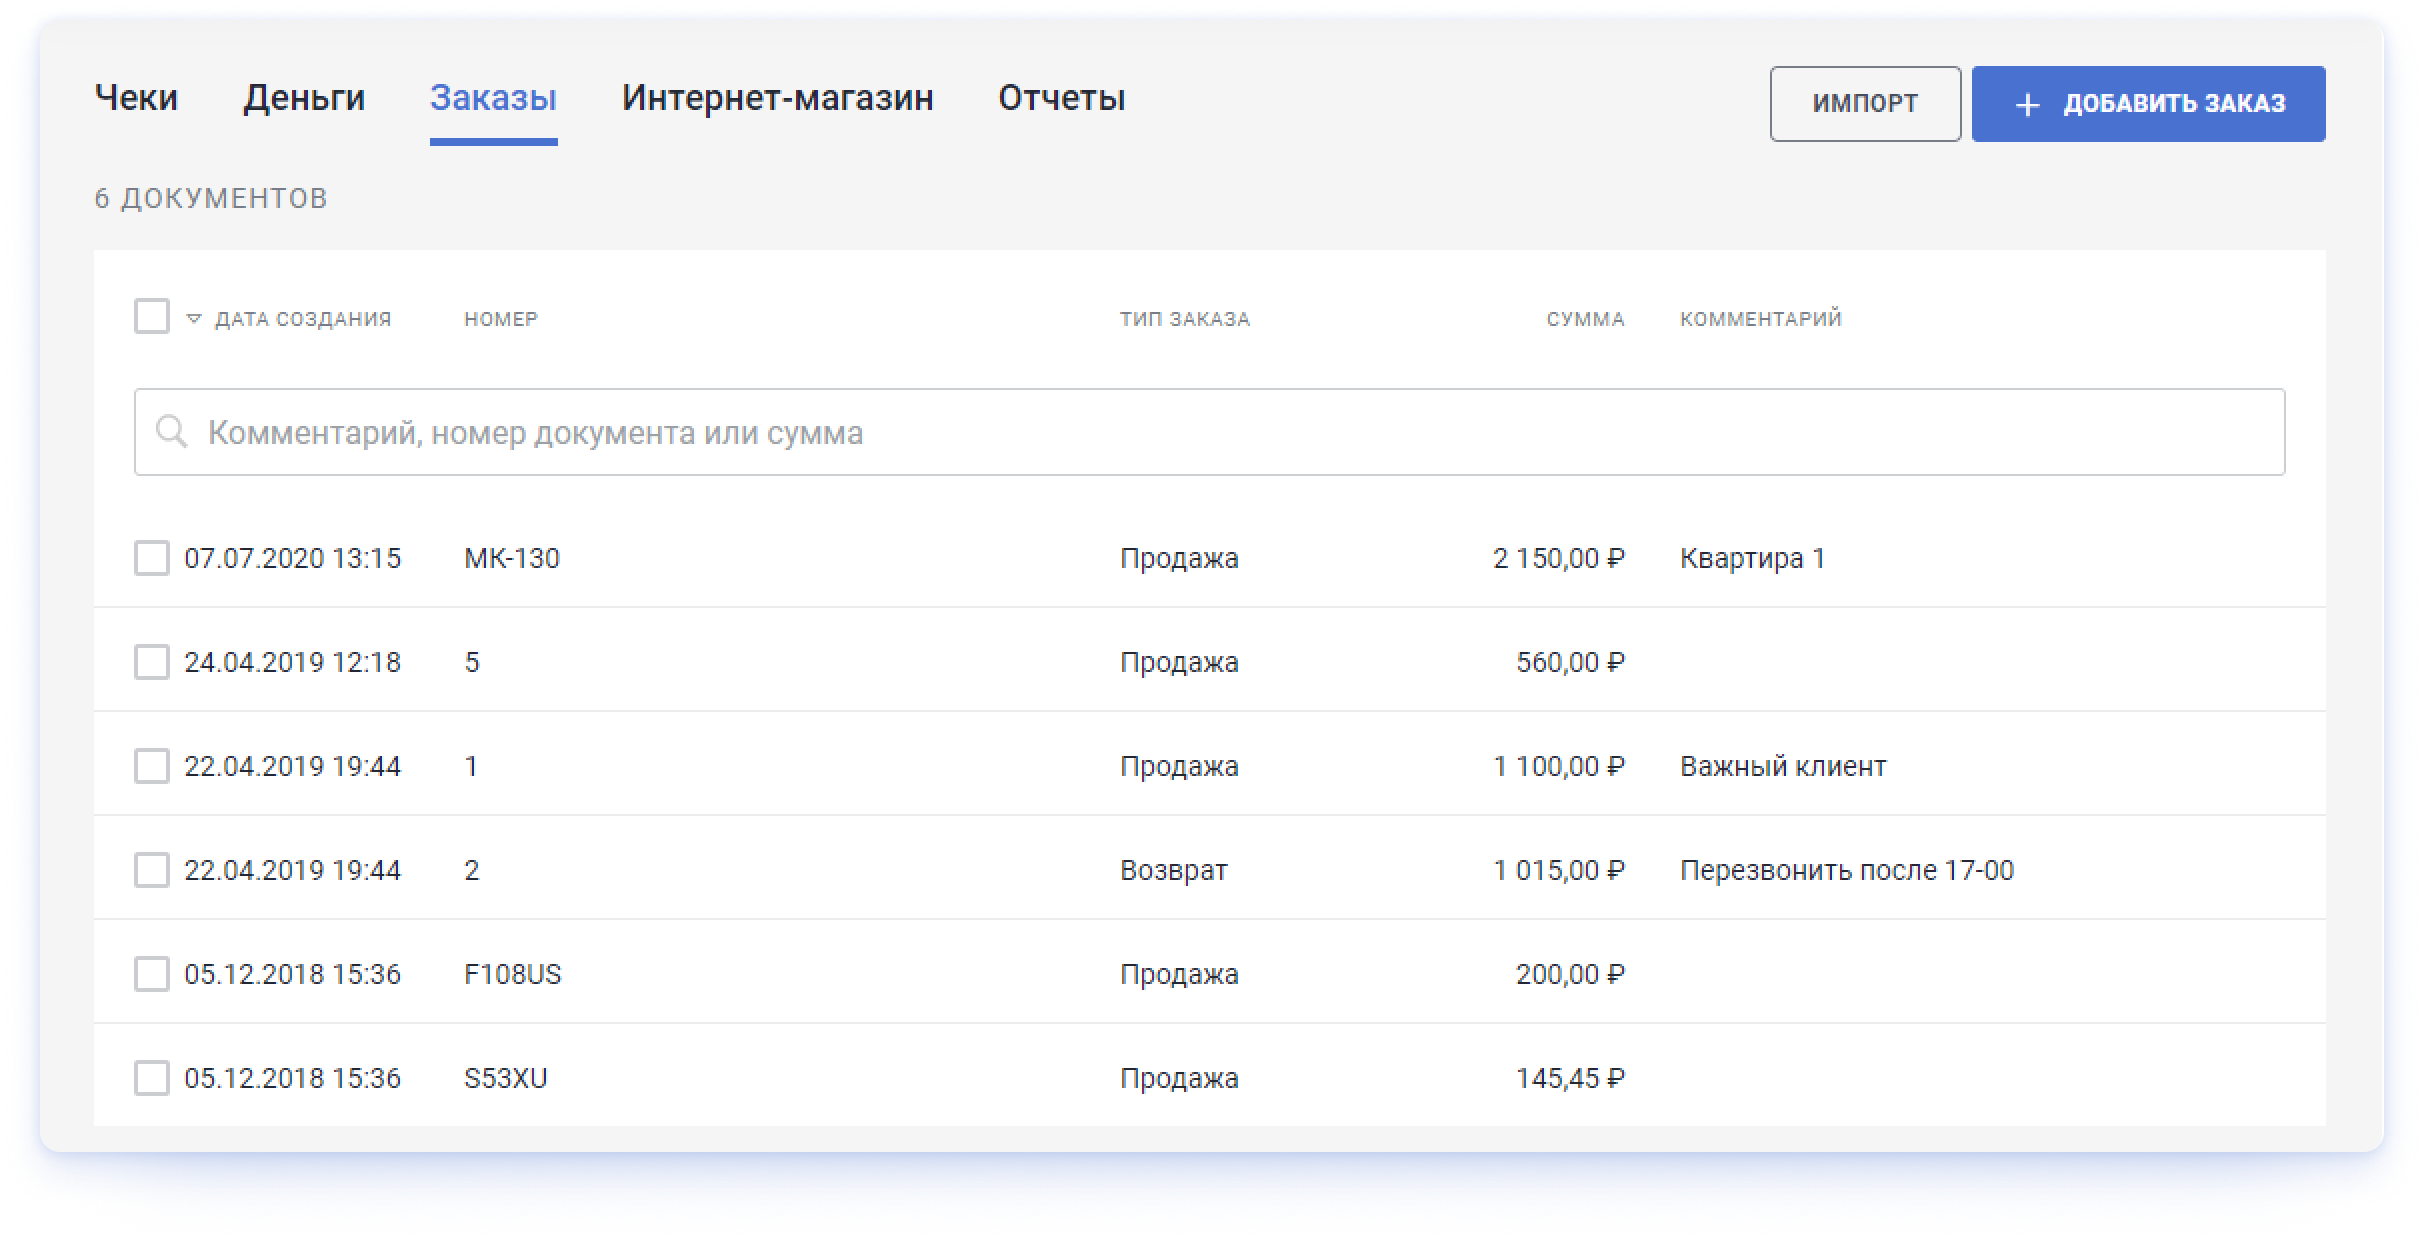Check the select-all checkbox in header
Viewport: 2424px width, 1252px height.
tap(152, 316)
